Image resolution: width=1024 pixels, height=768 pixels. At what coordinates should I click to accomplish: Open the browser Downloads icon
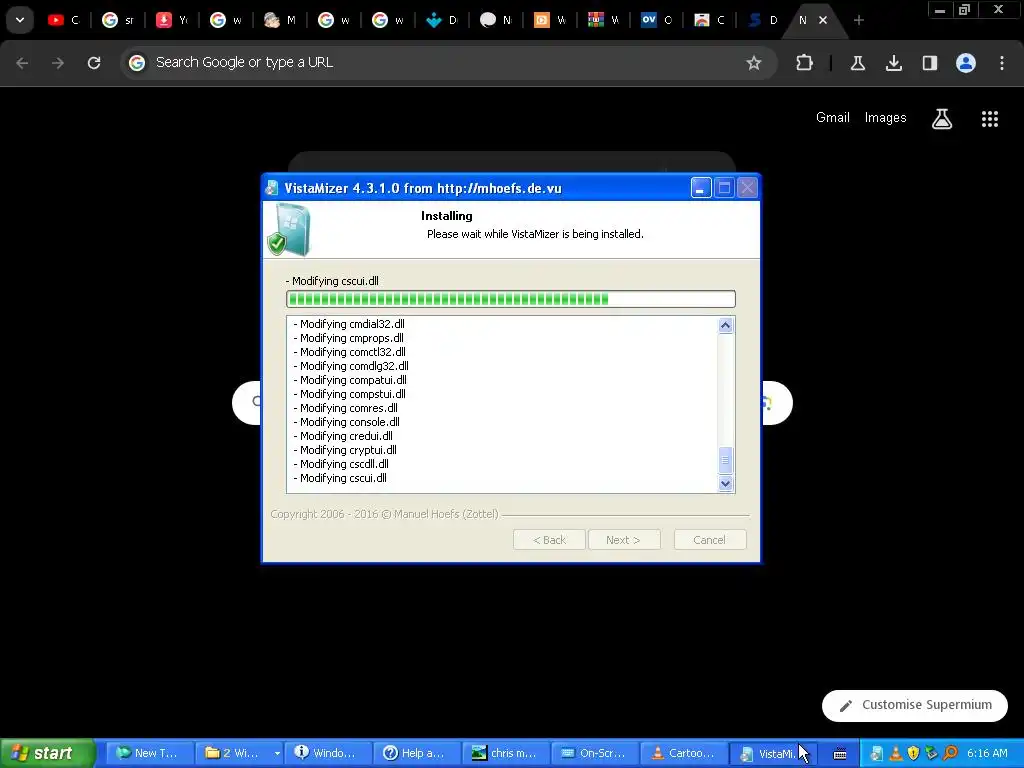pos(893,63)
